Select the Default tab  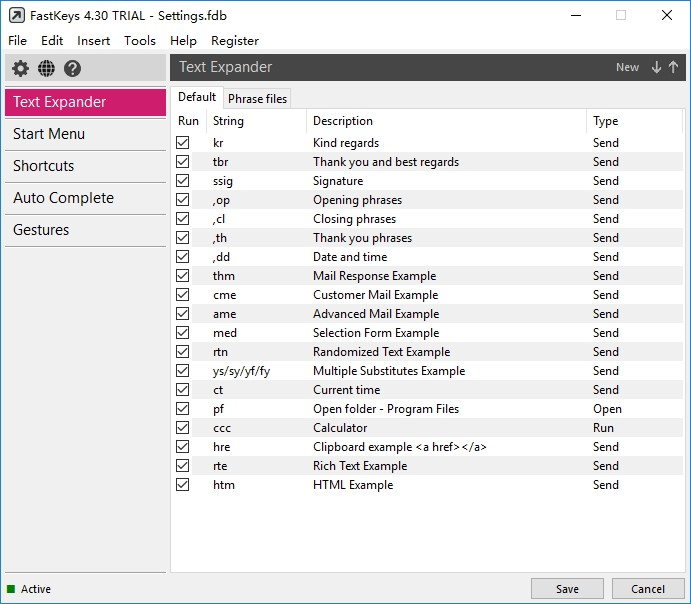point(197,97)
